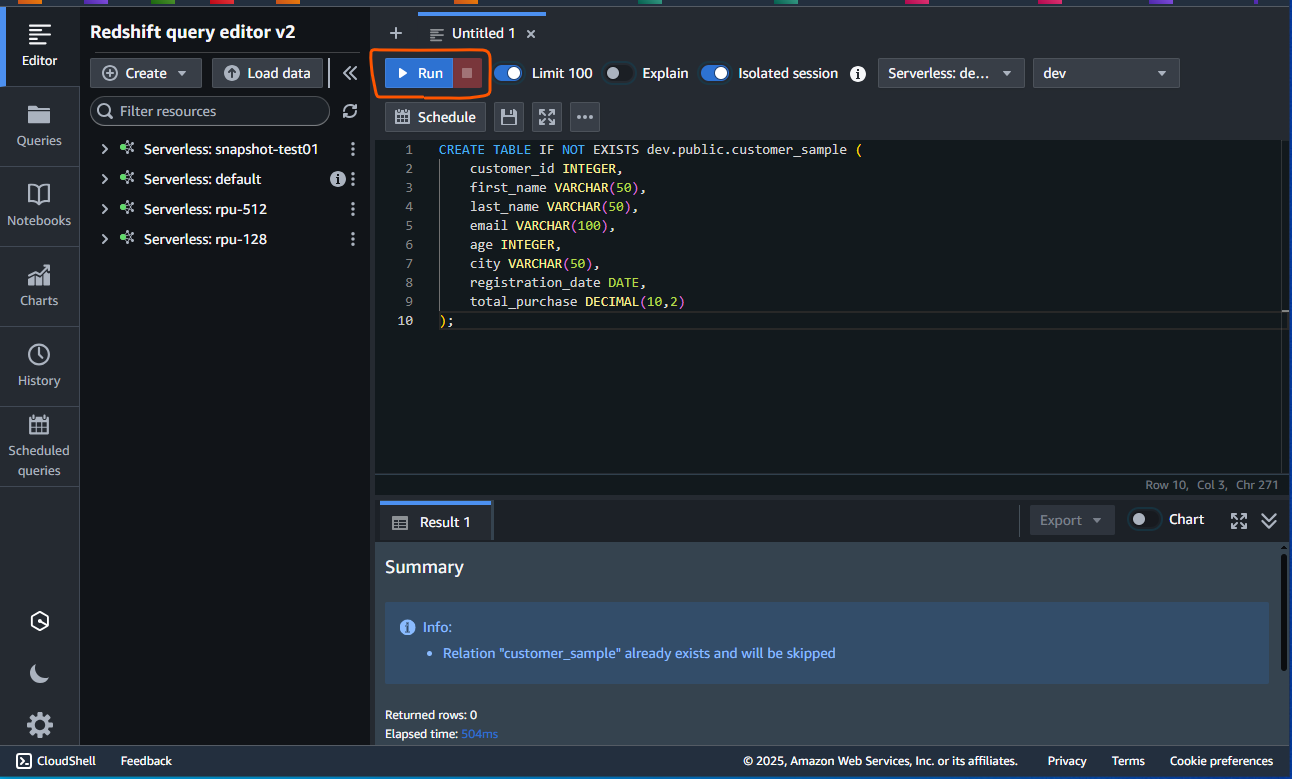Image resolution: width=1292 pixels, height=779 pixels.
Task: Open the Terms link
Action: pos(1128,761)
